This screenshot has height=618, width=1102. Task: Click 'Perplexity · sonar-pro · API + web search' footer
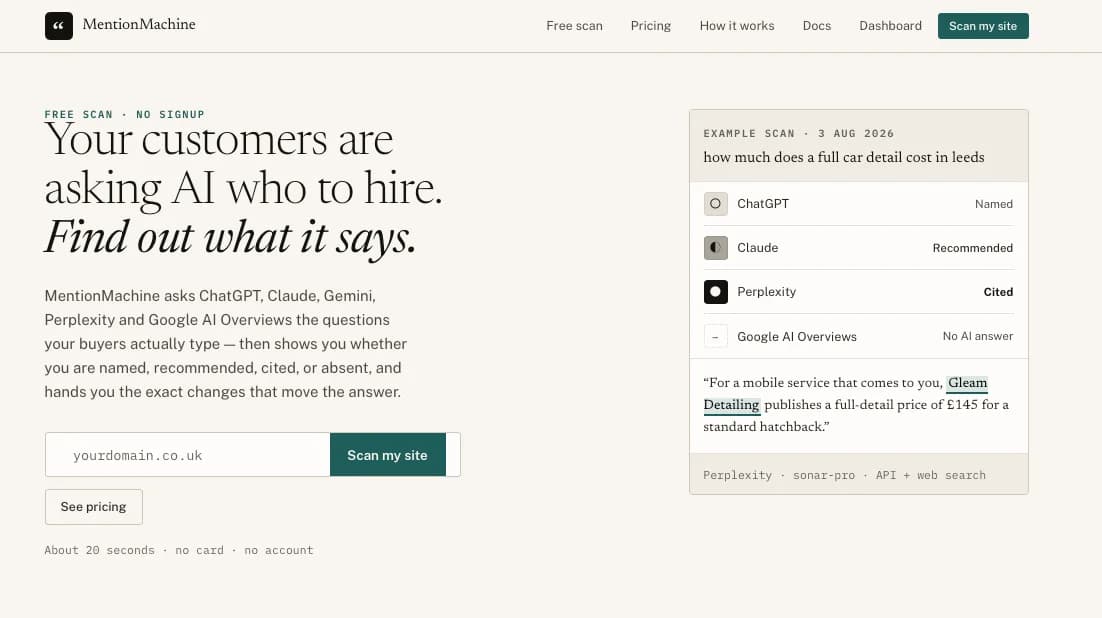coord(844,475)
